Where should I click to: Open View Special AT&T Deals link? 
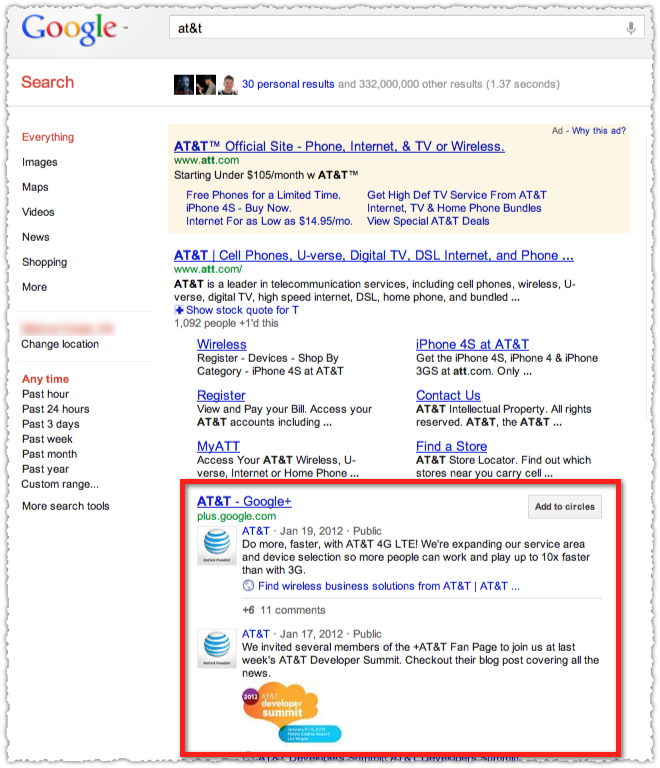click(428, 221)
